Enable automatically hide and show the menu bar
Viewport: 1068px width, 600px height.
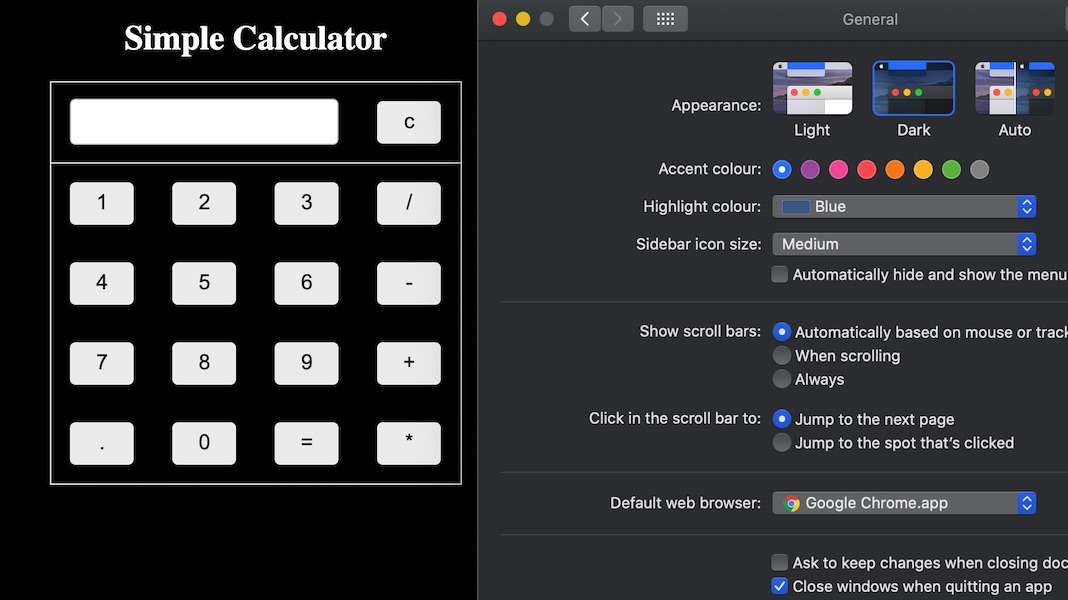coord(780,274)
